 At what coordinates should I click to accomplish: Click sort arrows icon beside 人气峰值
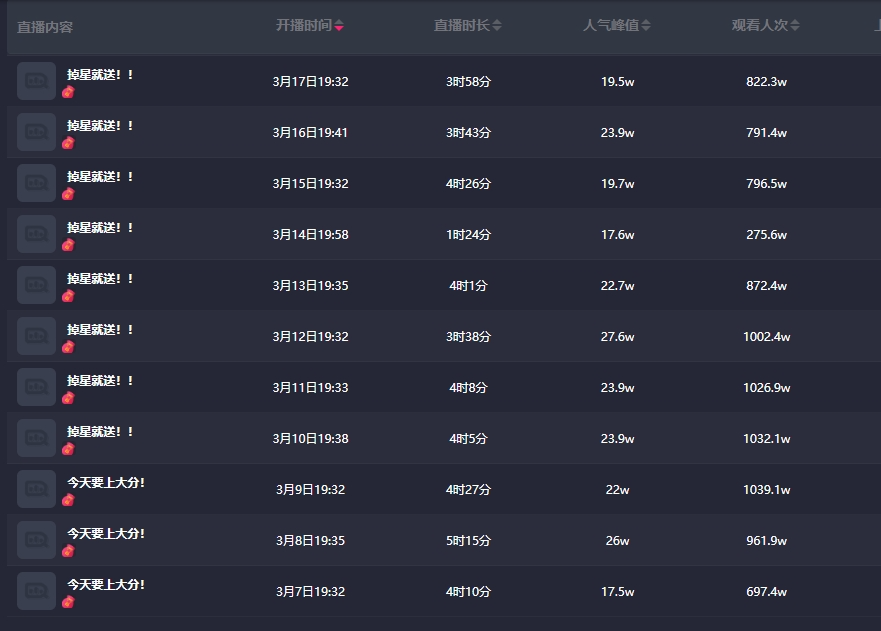tap(646, 26)
